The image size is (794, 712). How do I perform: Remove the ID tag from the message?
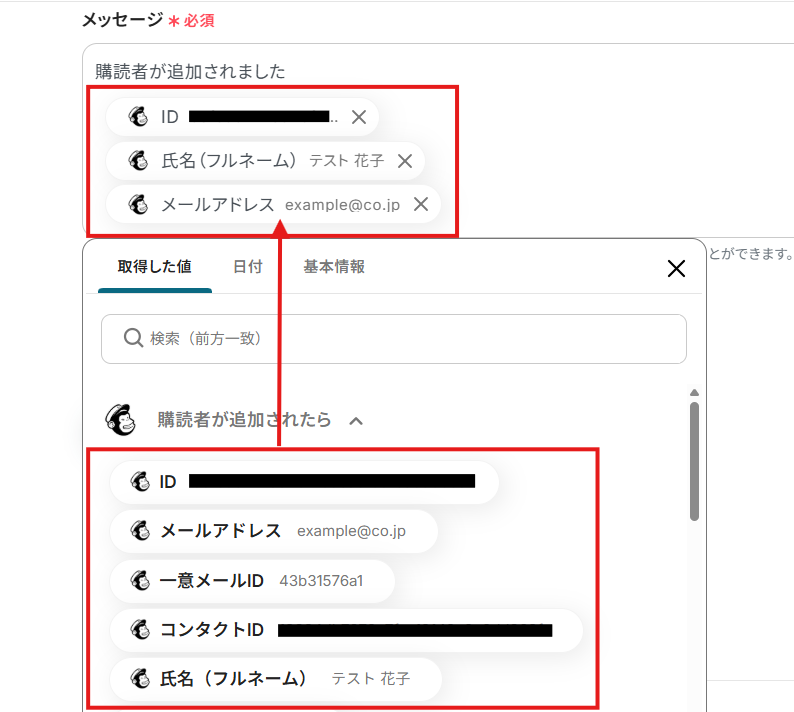[359, 117]
